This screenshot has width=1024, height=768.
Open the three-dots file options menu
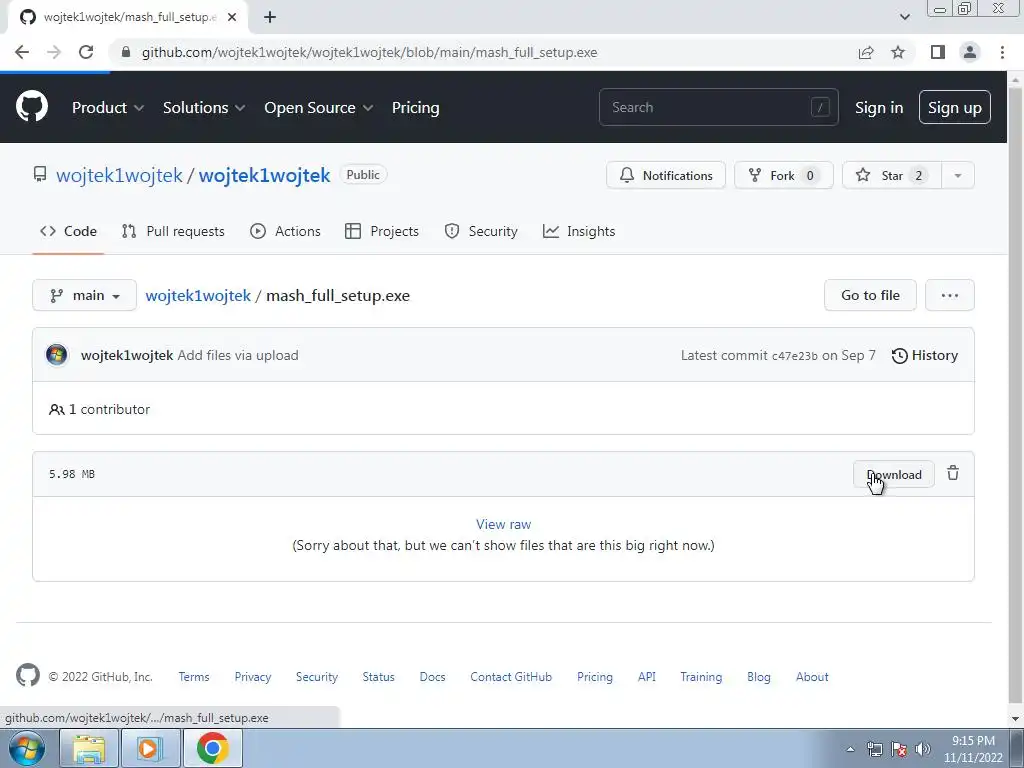[950, 295]
